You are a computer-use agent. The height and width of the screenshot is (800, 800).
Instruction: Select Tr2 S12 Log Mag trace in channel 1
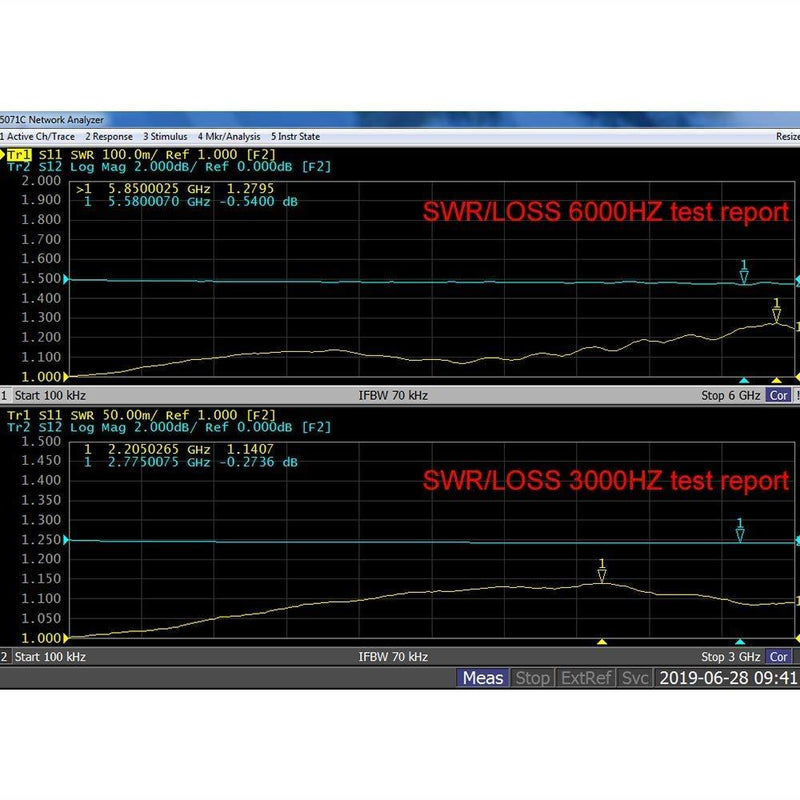click(169, 167)
